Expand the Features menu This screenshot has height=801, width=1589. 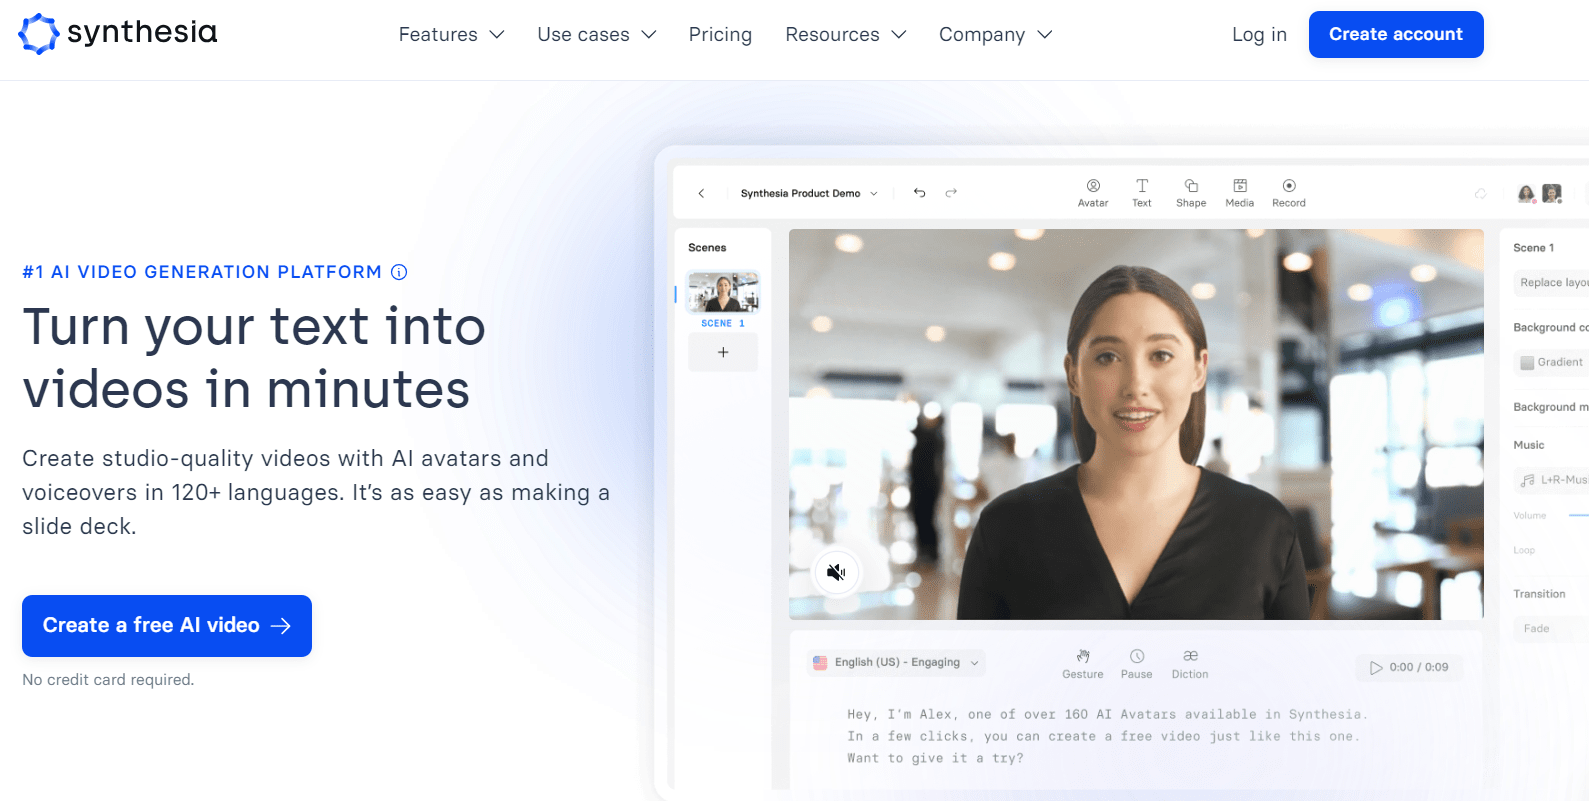coord(451,34)
